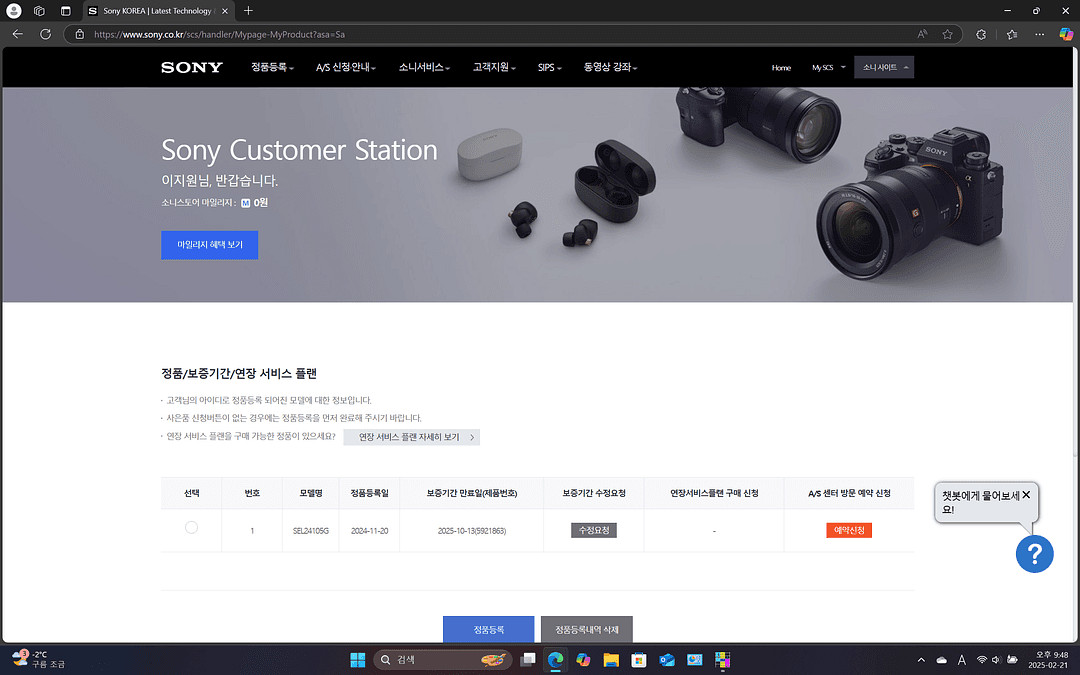Open Microsoft Store from the taskbar
This screenshot has width=1080, height=675.
(638, 660)
